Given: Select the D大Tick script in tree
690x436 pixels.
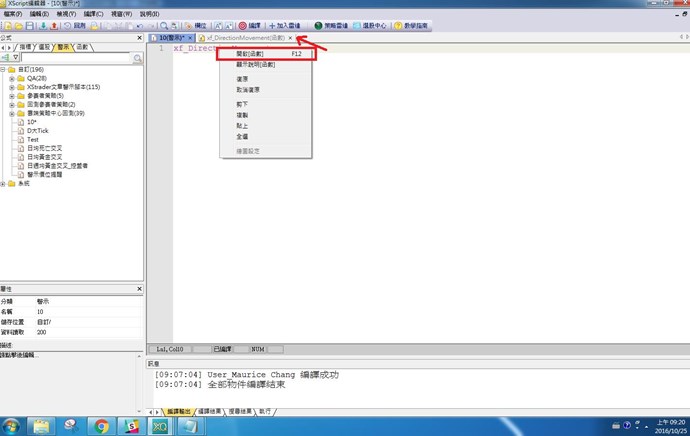Looking at the screenshot, I should pos(37,131).
